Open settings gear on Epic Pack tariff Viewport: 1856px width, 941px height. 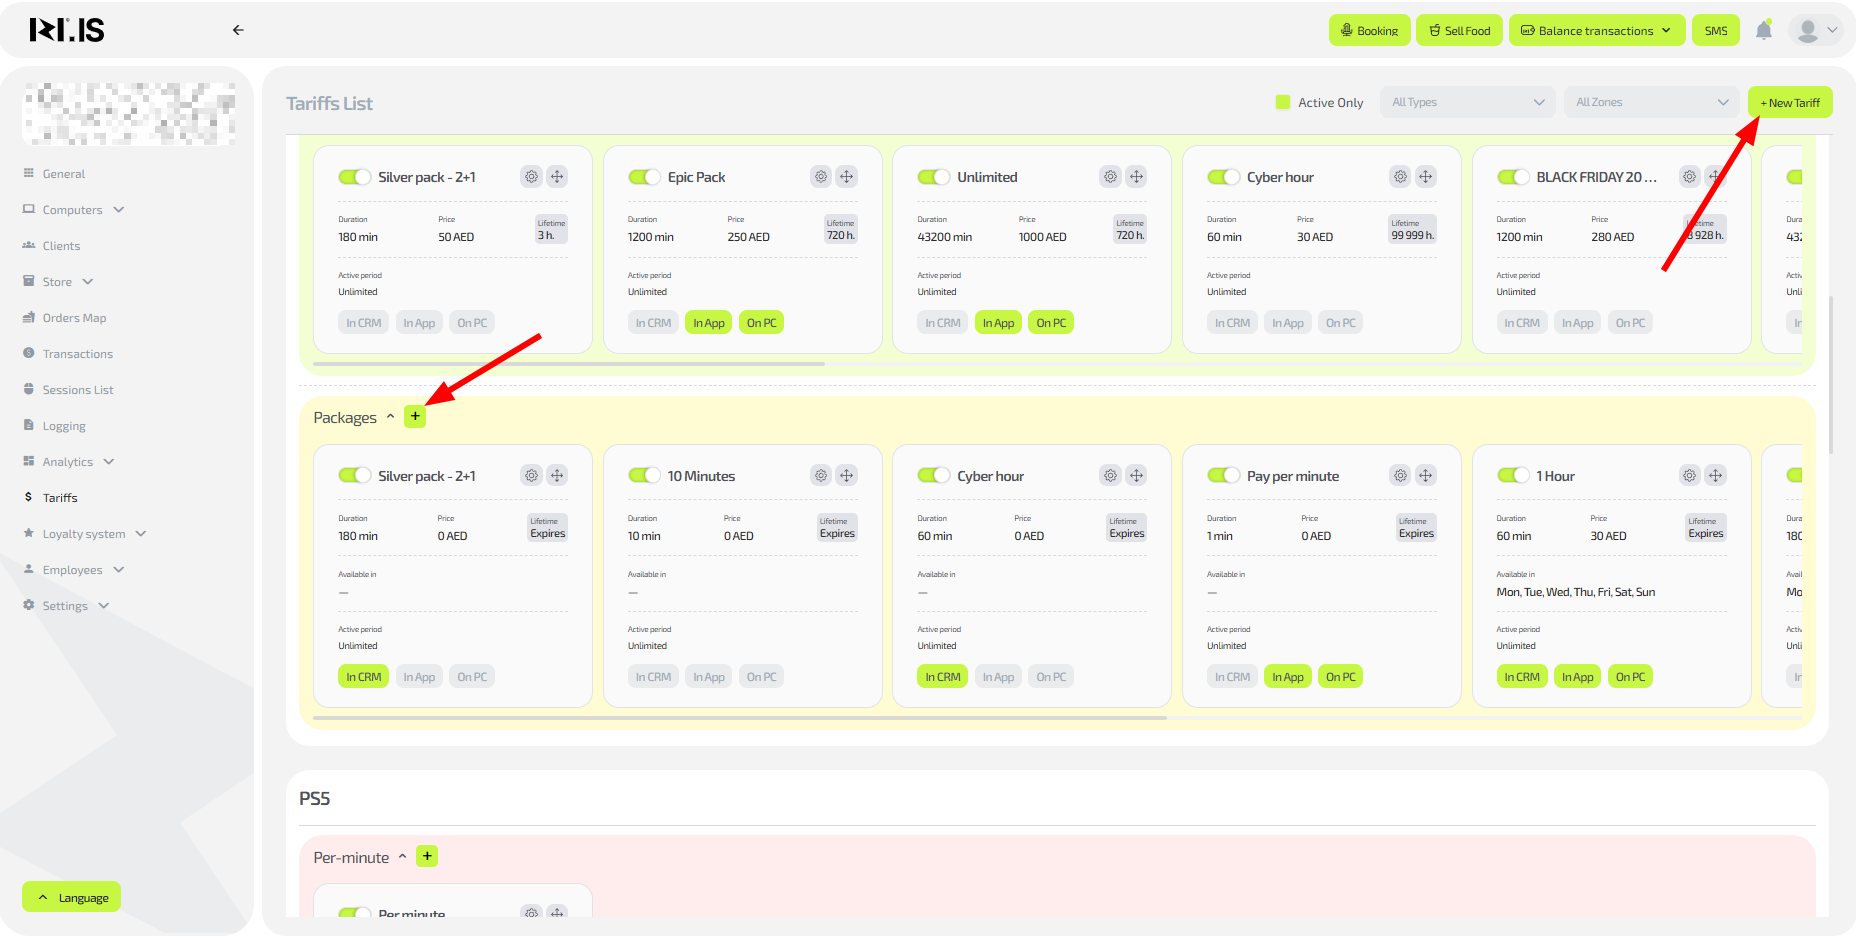(x=820, y=177)
